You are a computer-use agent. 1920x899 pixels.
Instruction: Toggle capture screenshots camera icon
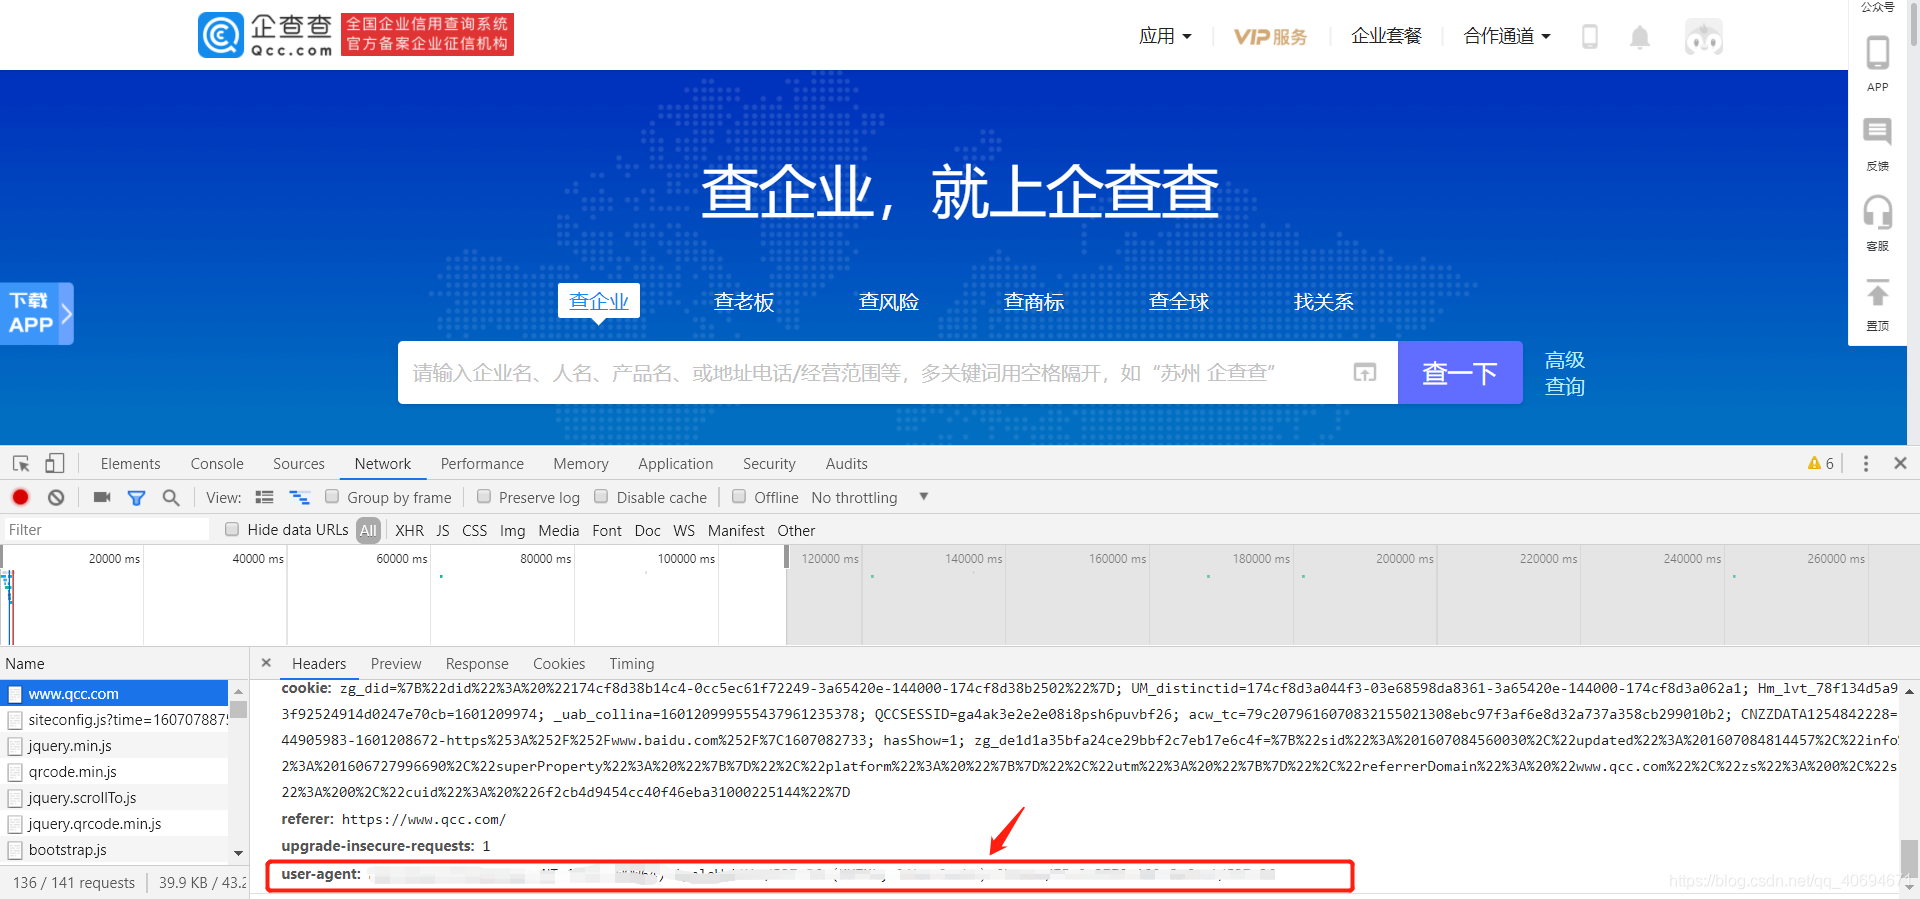[102, 497]
